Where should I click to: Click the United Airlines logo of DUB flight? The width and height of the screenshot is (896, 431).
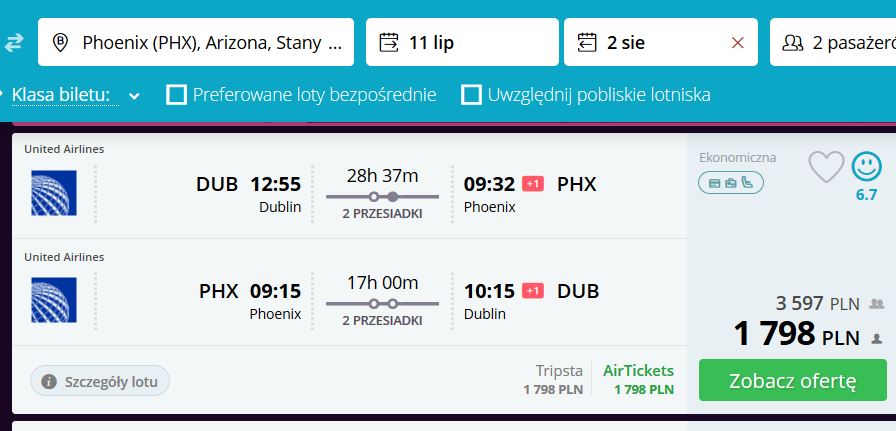tap(54, 193)
